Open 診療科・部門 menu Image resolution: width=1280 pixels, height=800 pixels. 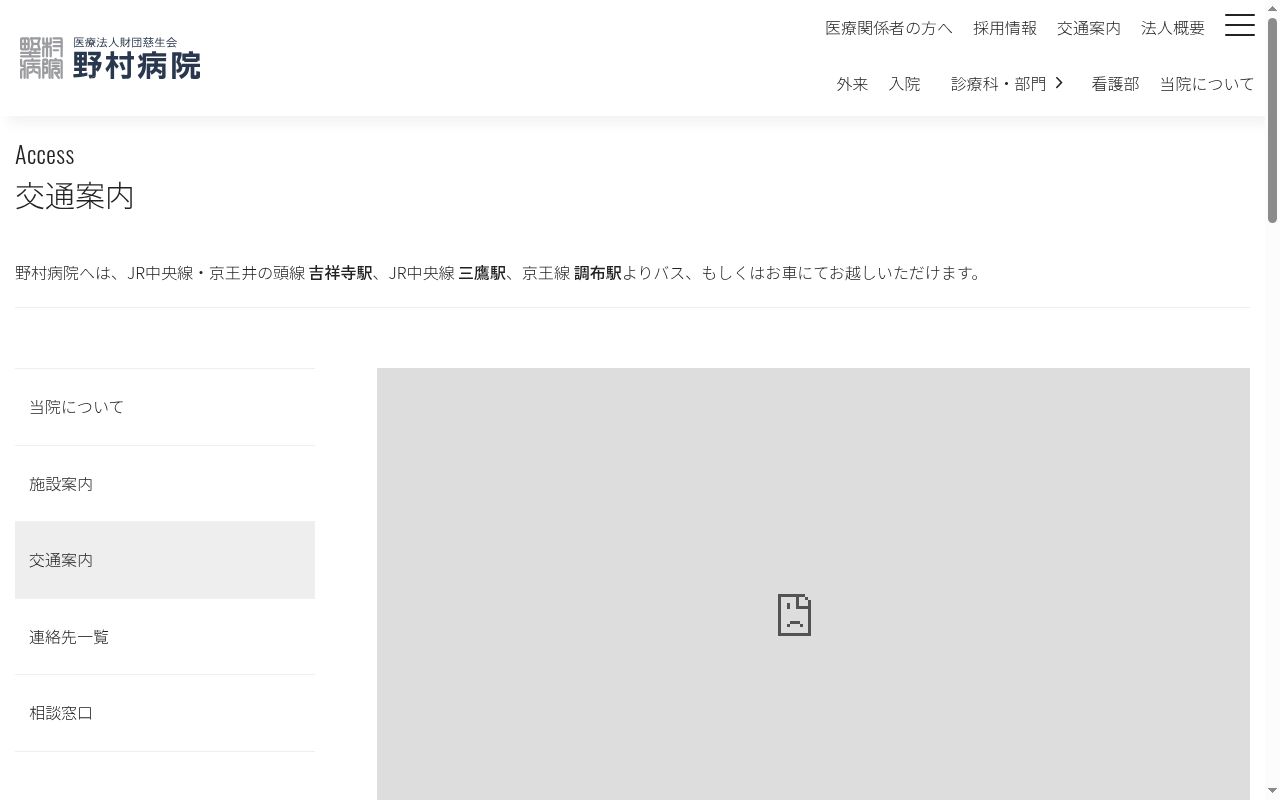click(998, 84)
